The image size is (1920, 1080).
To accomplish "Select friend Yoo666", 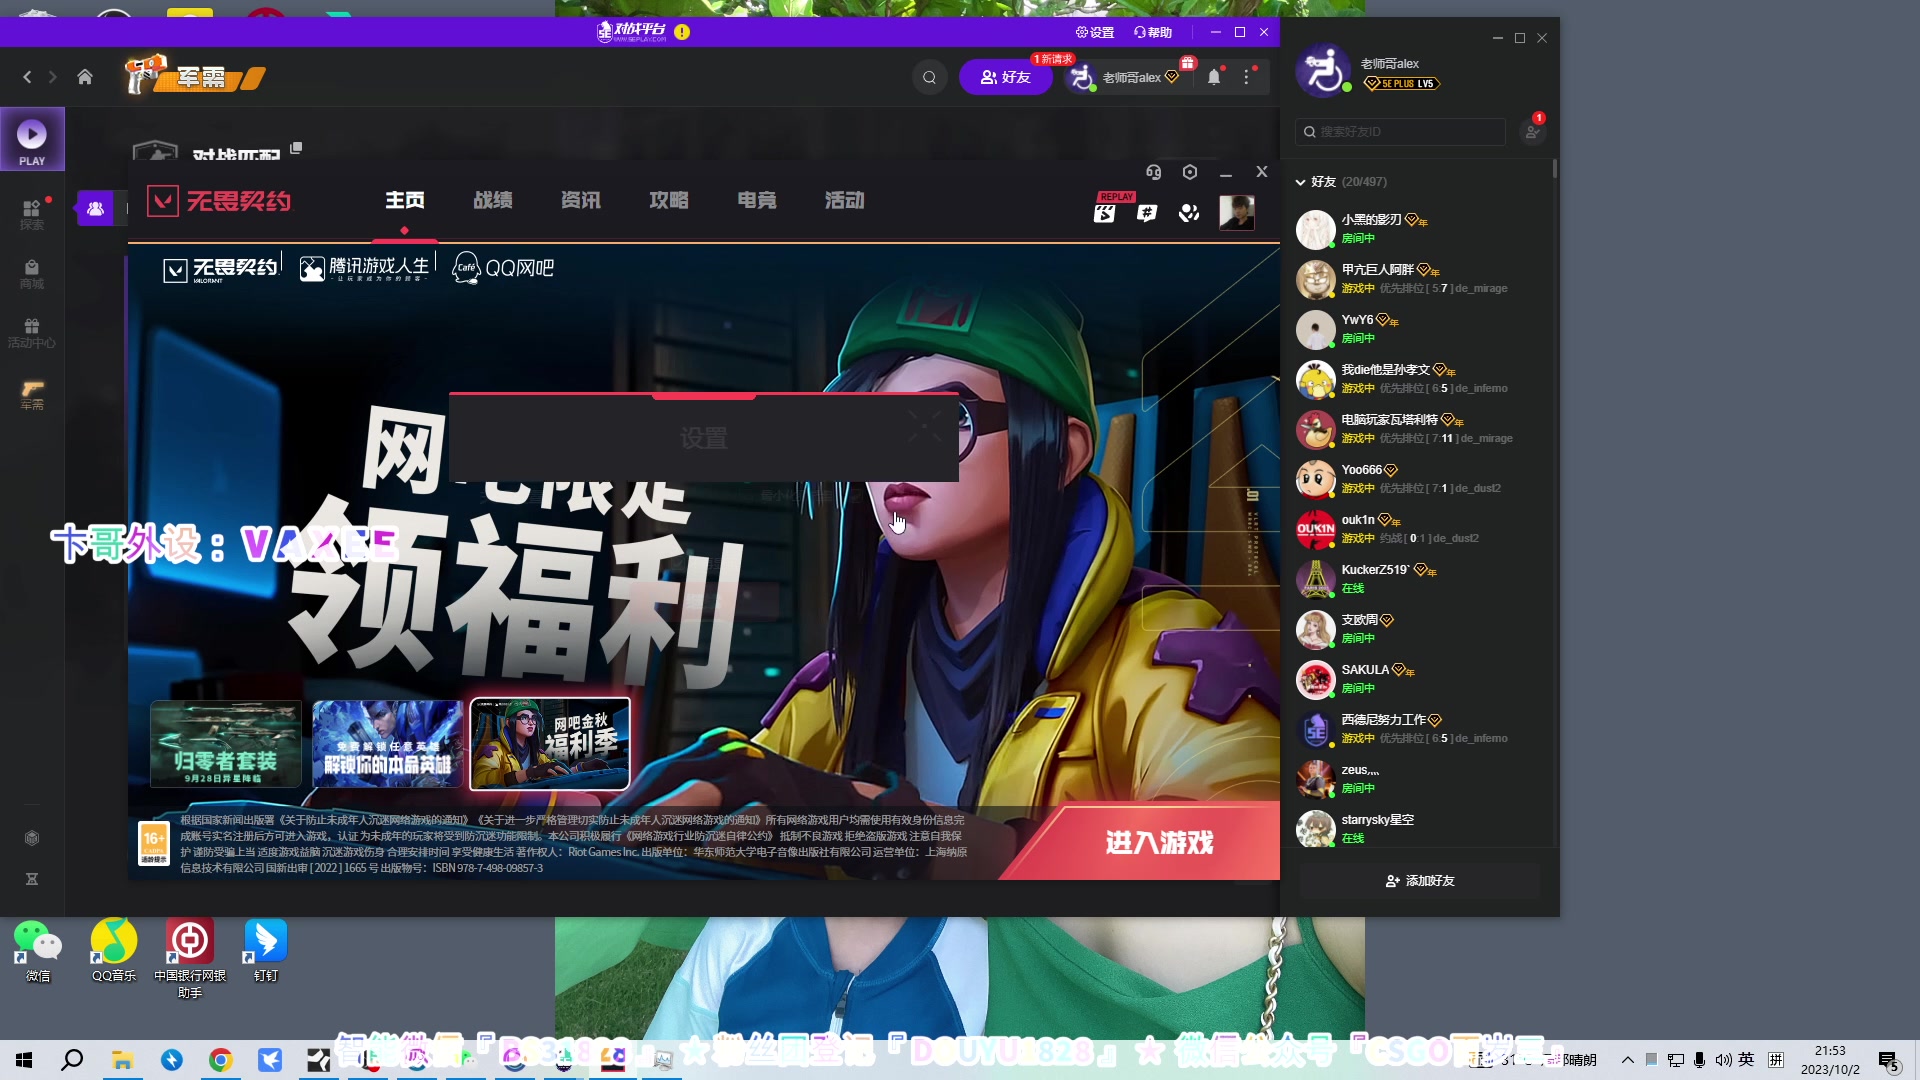I will tap(1420, 479).
